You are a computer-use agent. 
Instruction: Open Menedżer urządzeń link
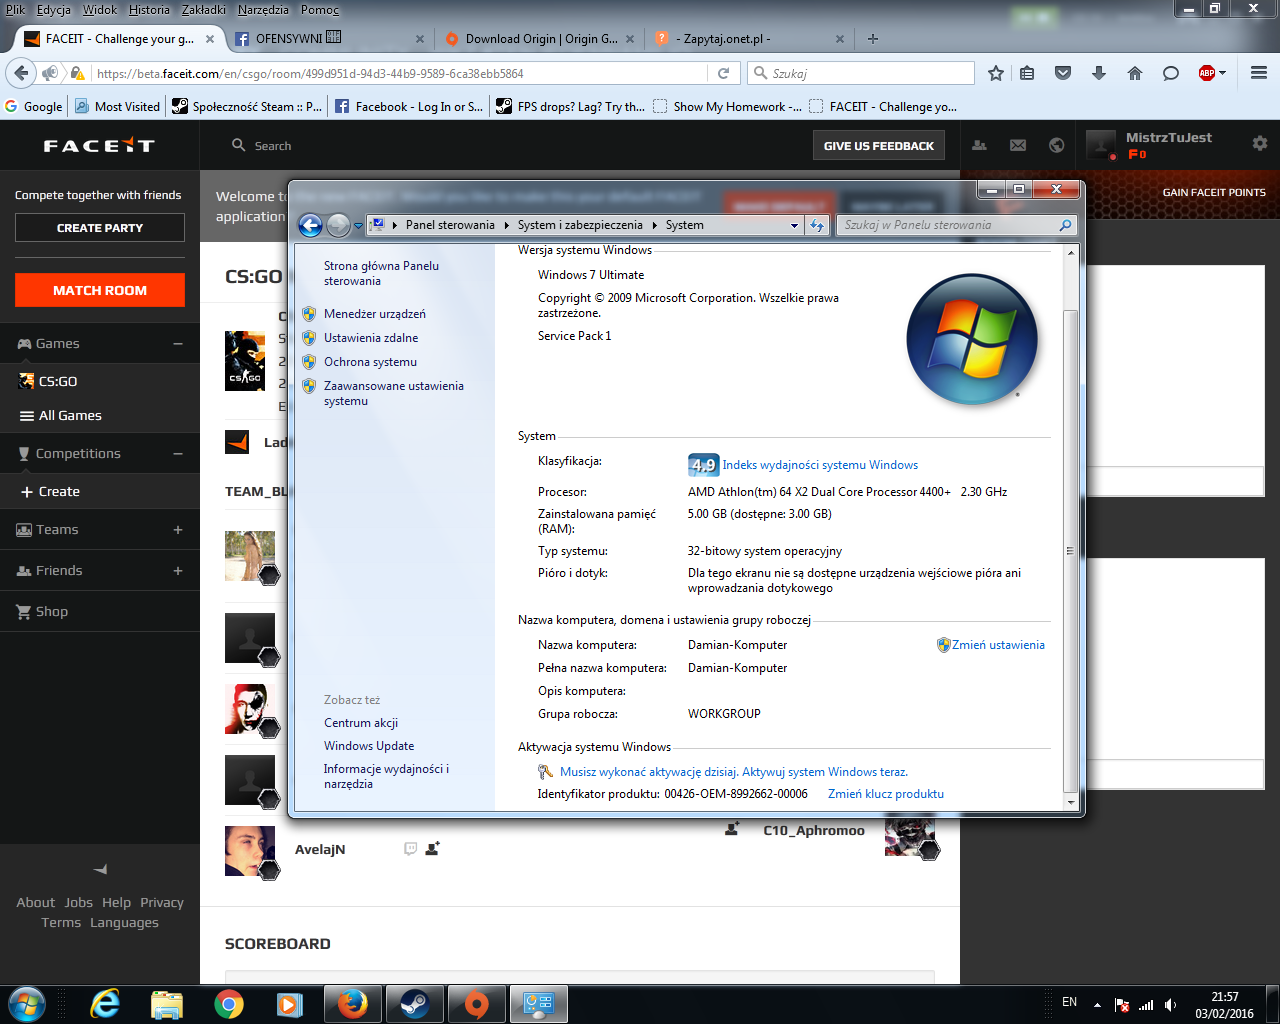coord(374,314)
